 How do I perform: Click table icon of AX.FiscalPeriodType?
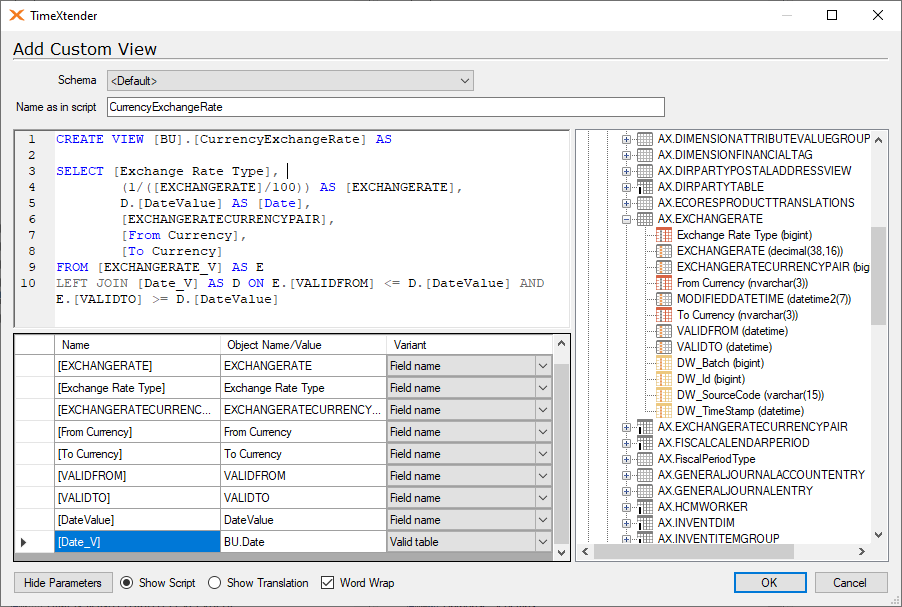pyautogui.click(x=645, y=459)
